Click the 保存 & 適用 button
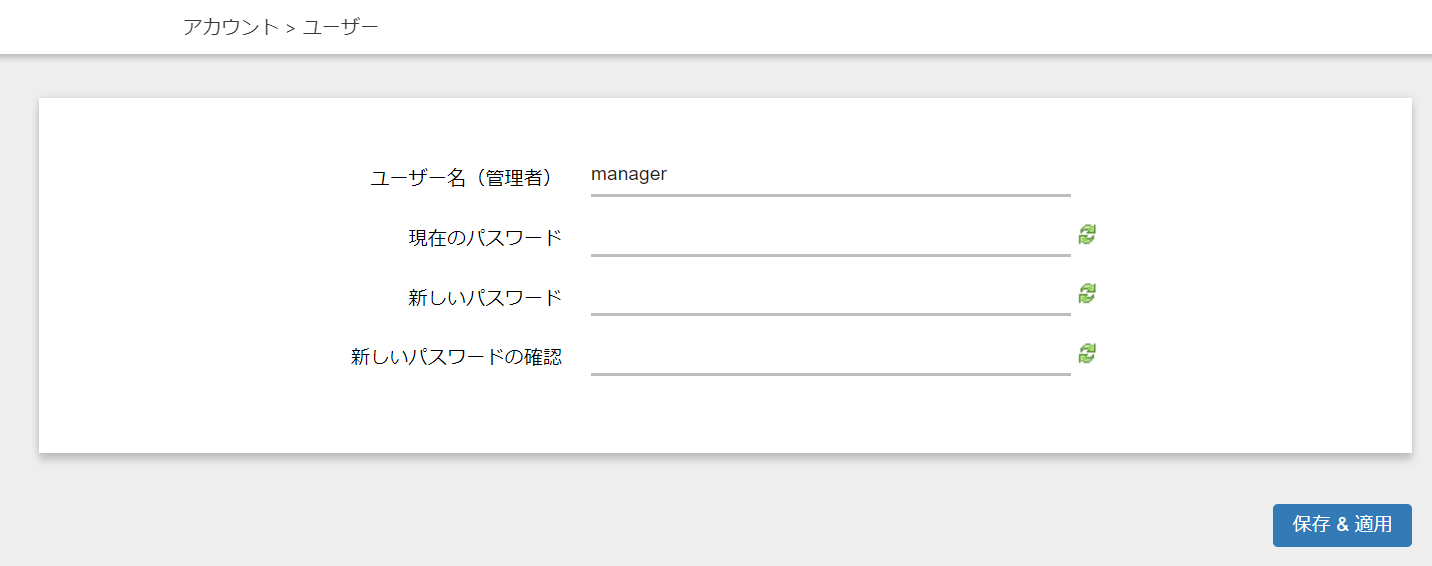Image resolution: width=1432 pixels, height=566 pixels. [x=1341, y=525]
